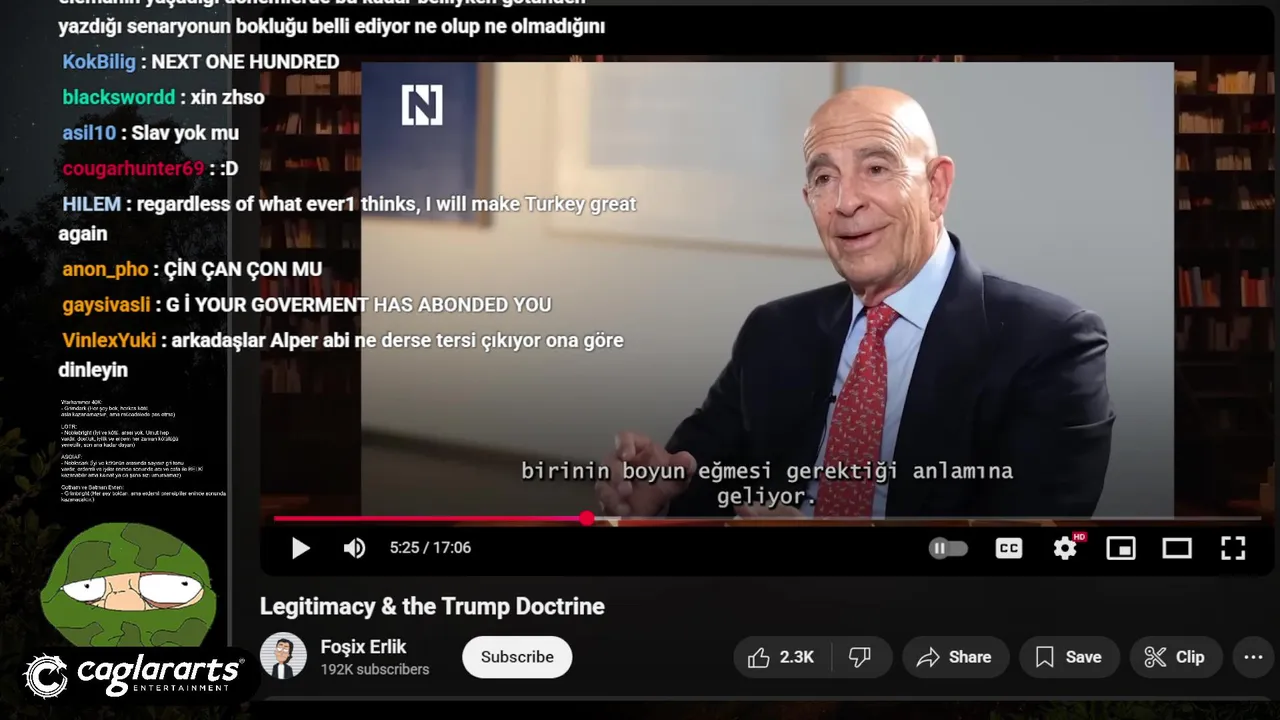The width and height of the screenshot is (1280, 720).
Task: Subscribe to the Foşix Erlik channel
Action: click(x=517, y=657)
